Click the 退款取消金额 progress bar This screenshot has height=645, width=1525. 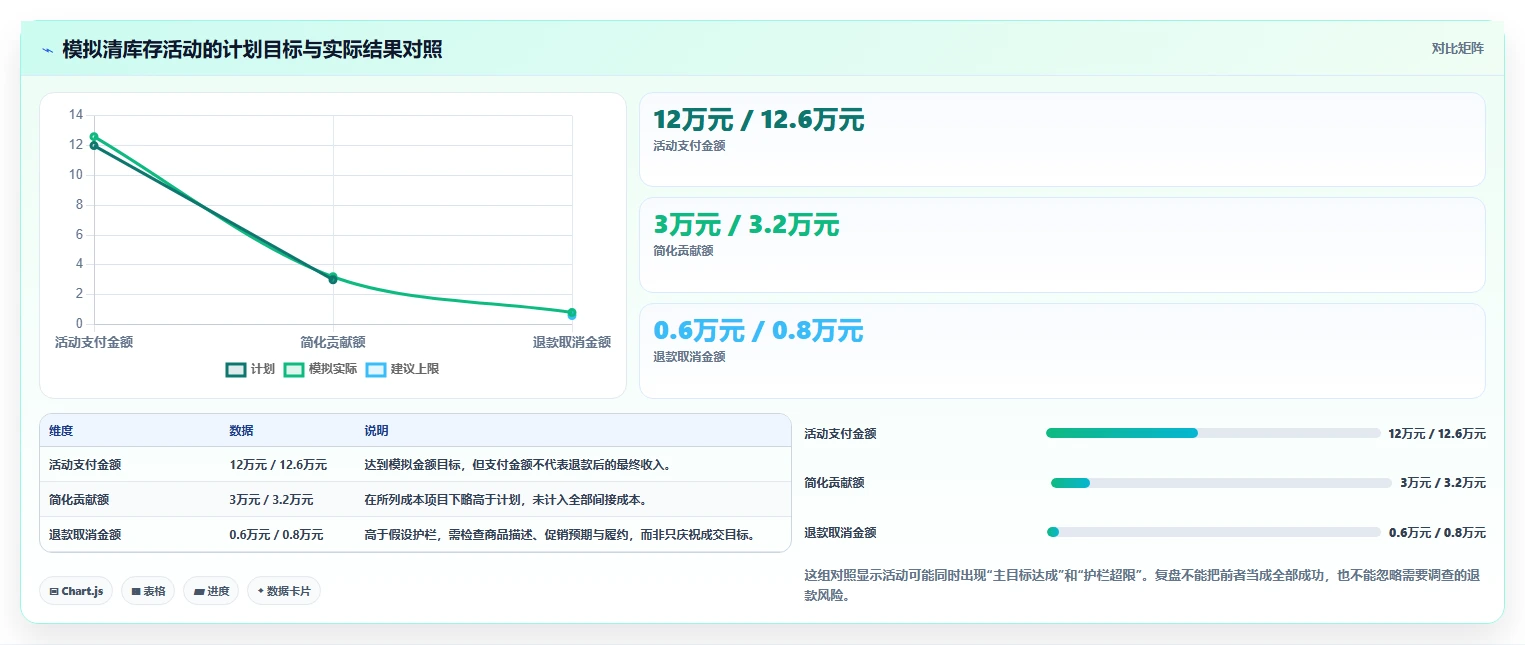tap(1213, 532)
